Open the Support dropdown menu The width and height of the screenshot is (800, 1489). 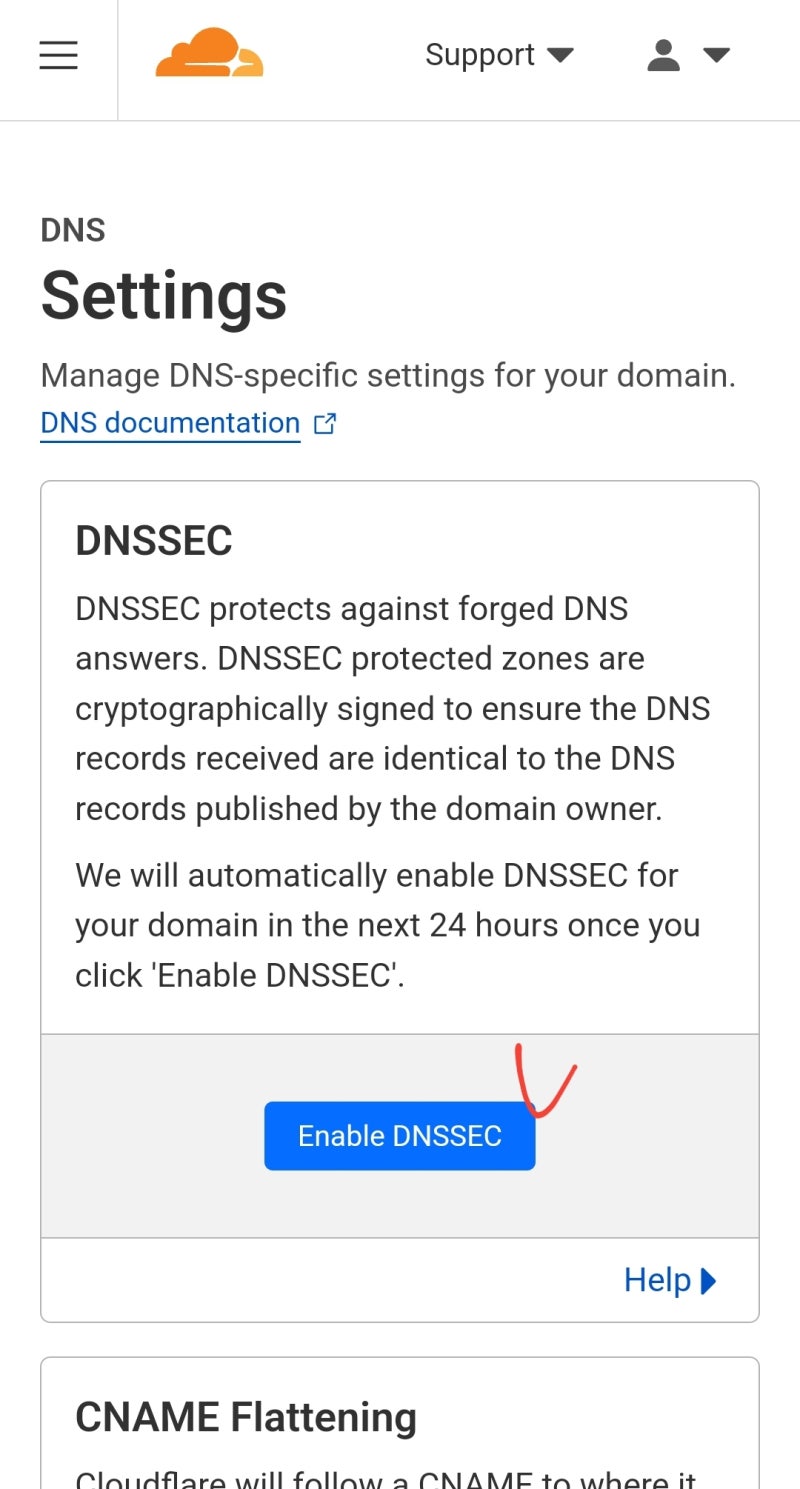480,55
